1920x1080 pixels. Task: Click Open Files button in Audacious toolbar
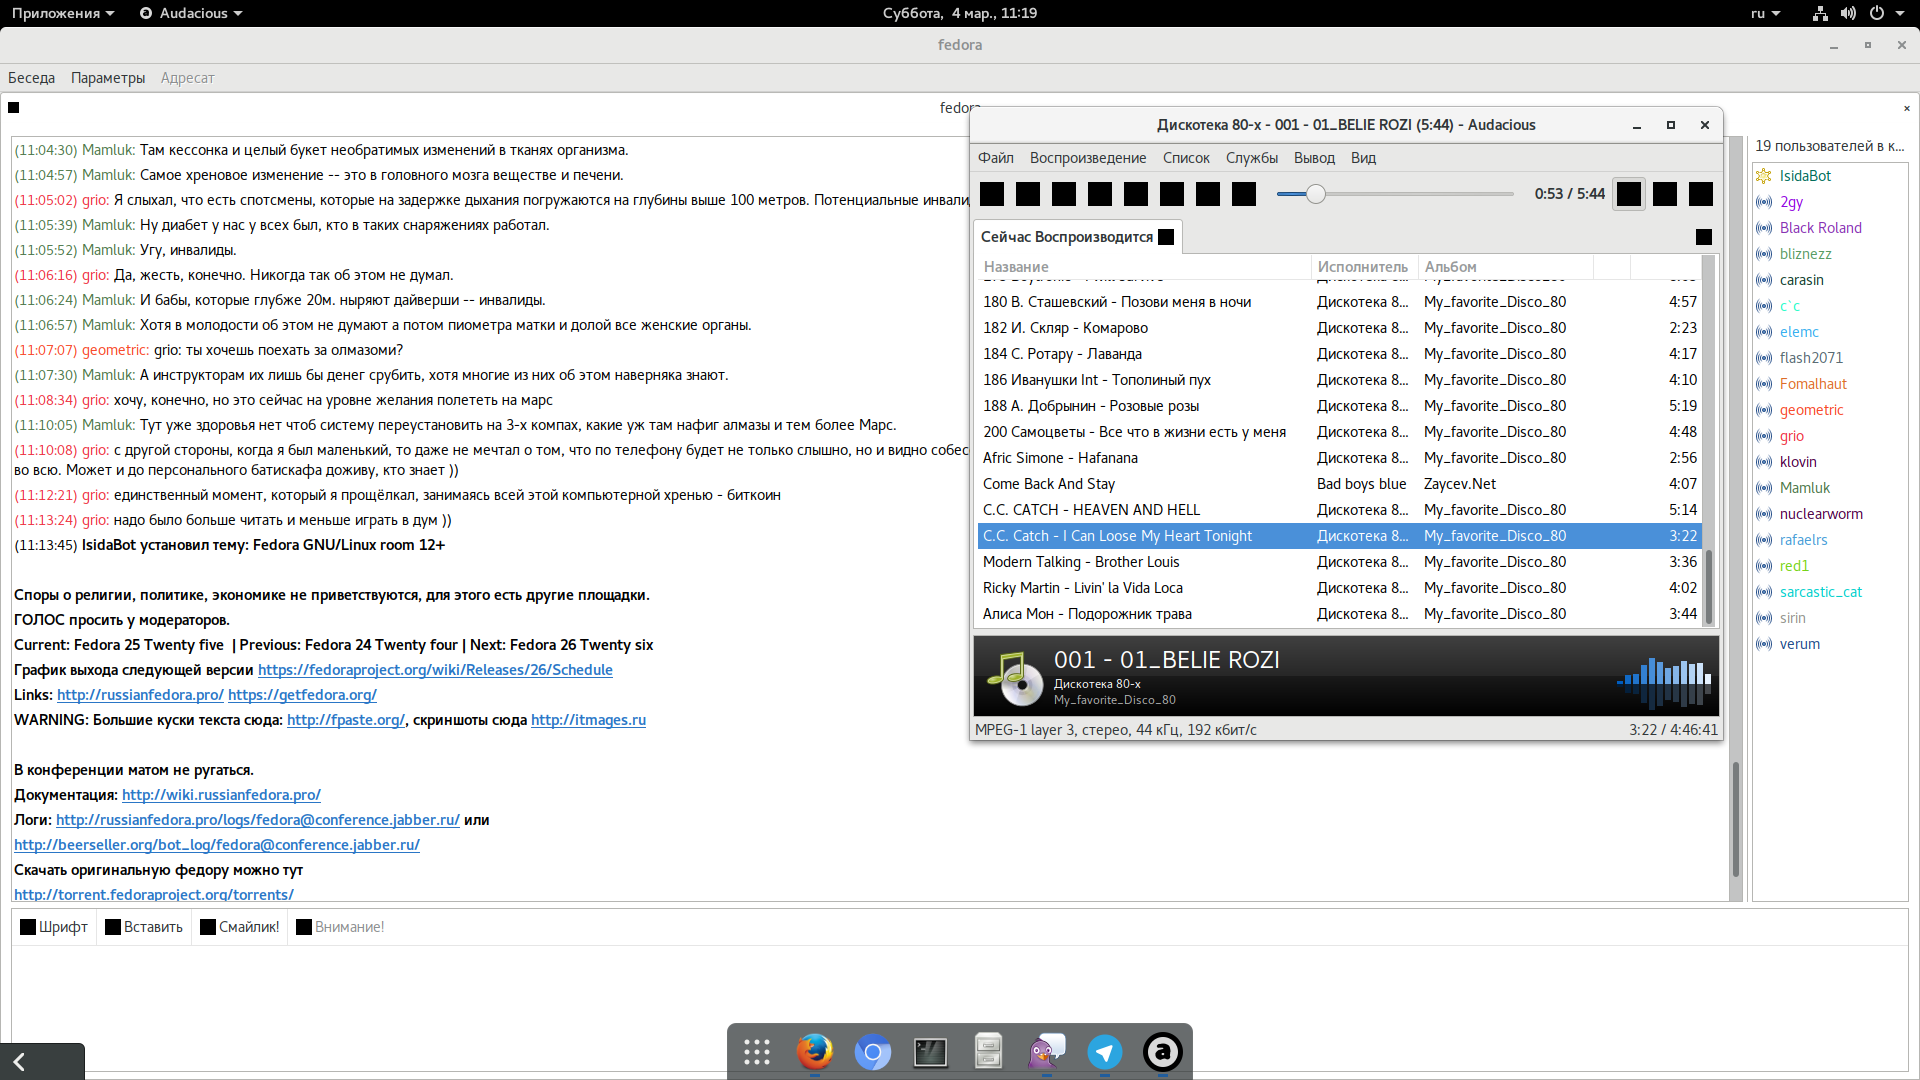1028,194
